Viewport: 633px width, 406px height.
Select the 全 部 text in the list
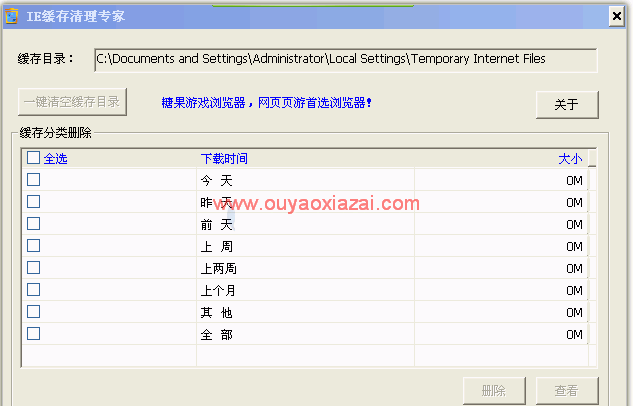coord(217,334)
